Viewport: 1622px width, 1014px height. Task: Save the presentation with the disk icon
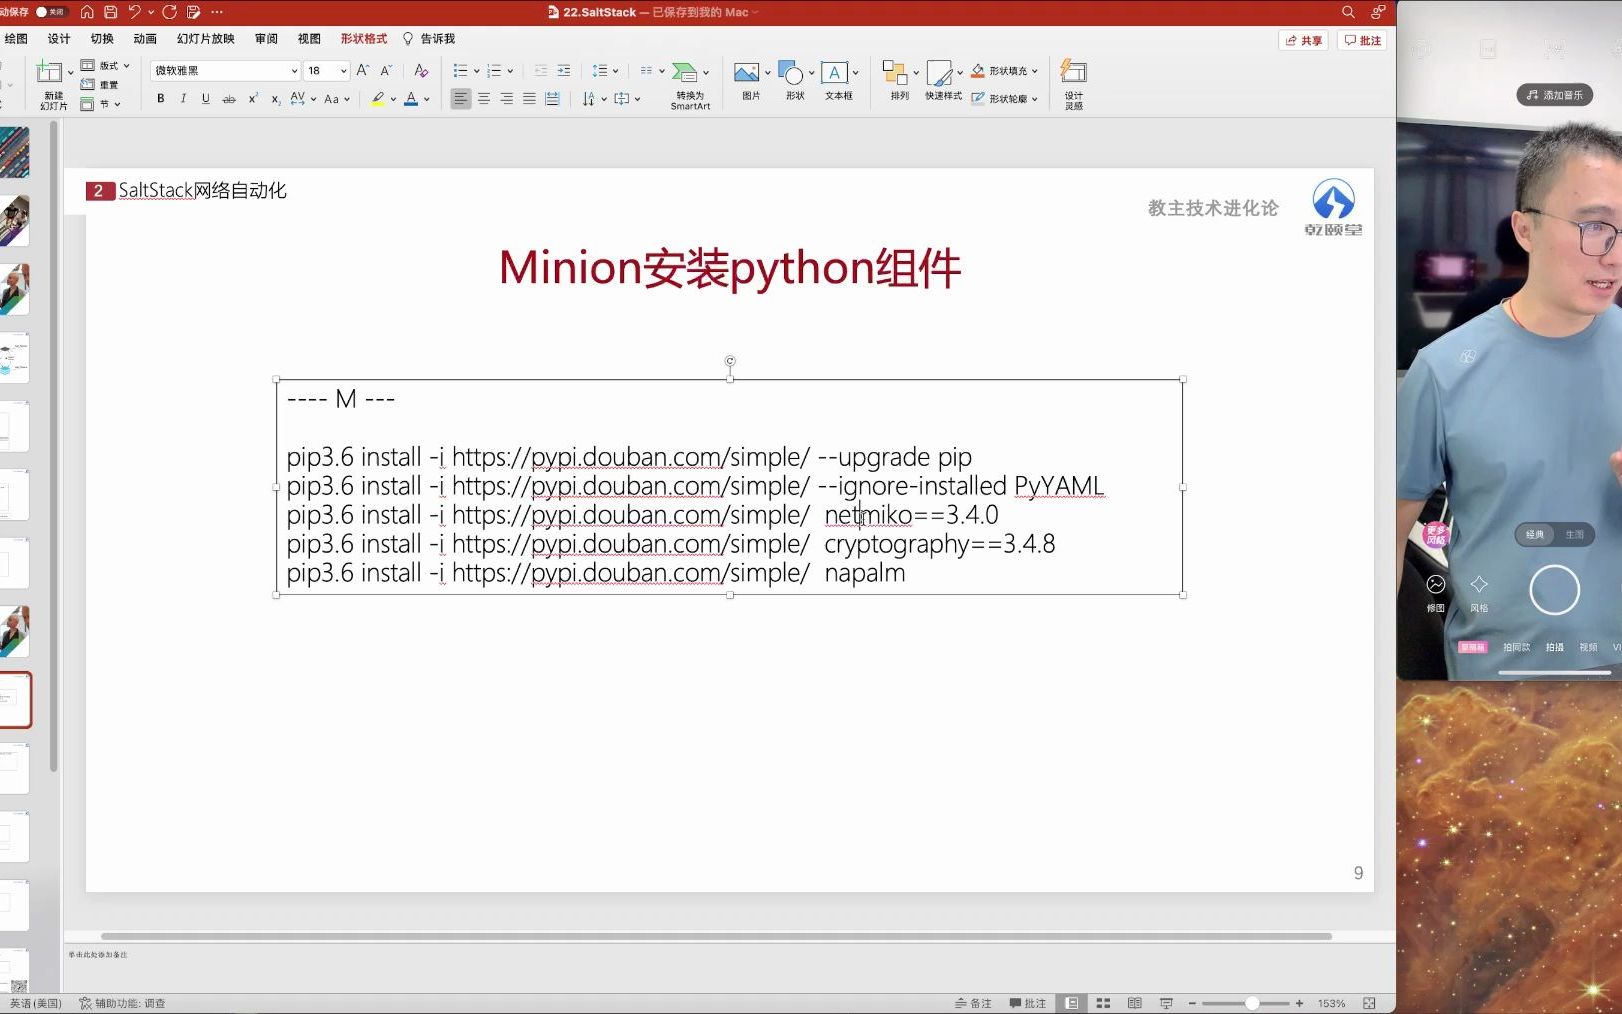coord(110,12)
